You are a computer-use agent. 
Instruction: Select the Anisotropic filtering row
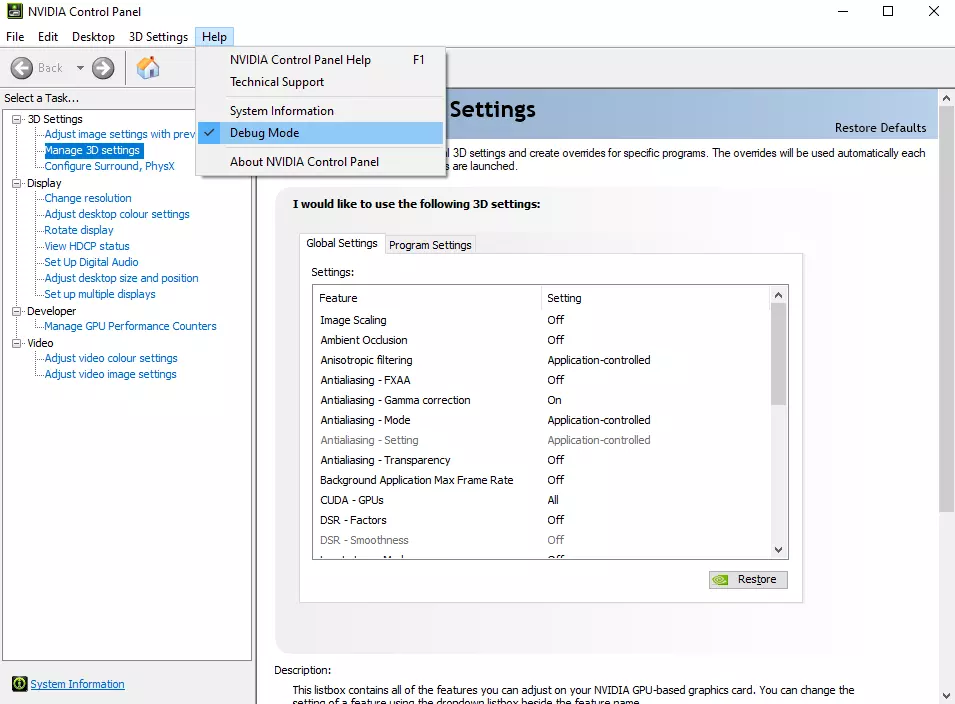coord(541,360)
